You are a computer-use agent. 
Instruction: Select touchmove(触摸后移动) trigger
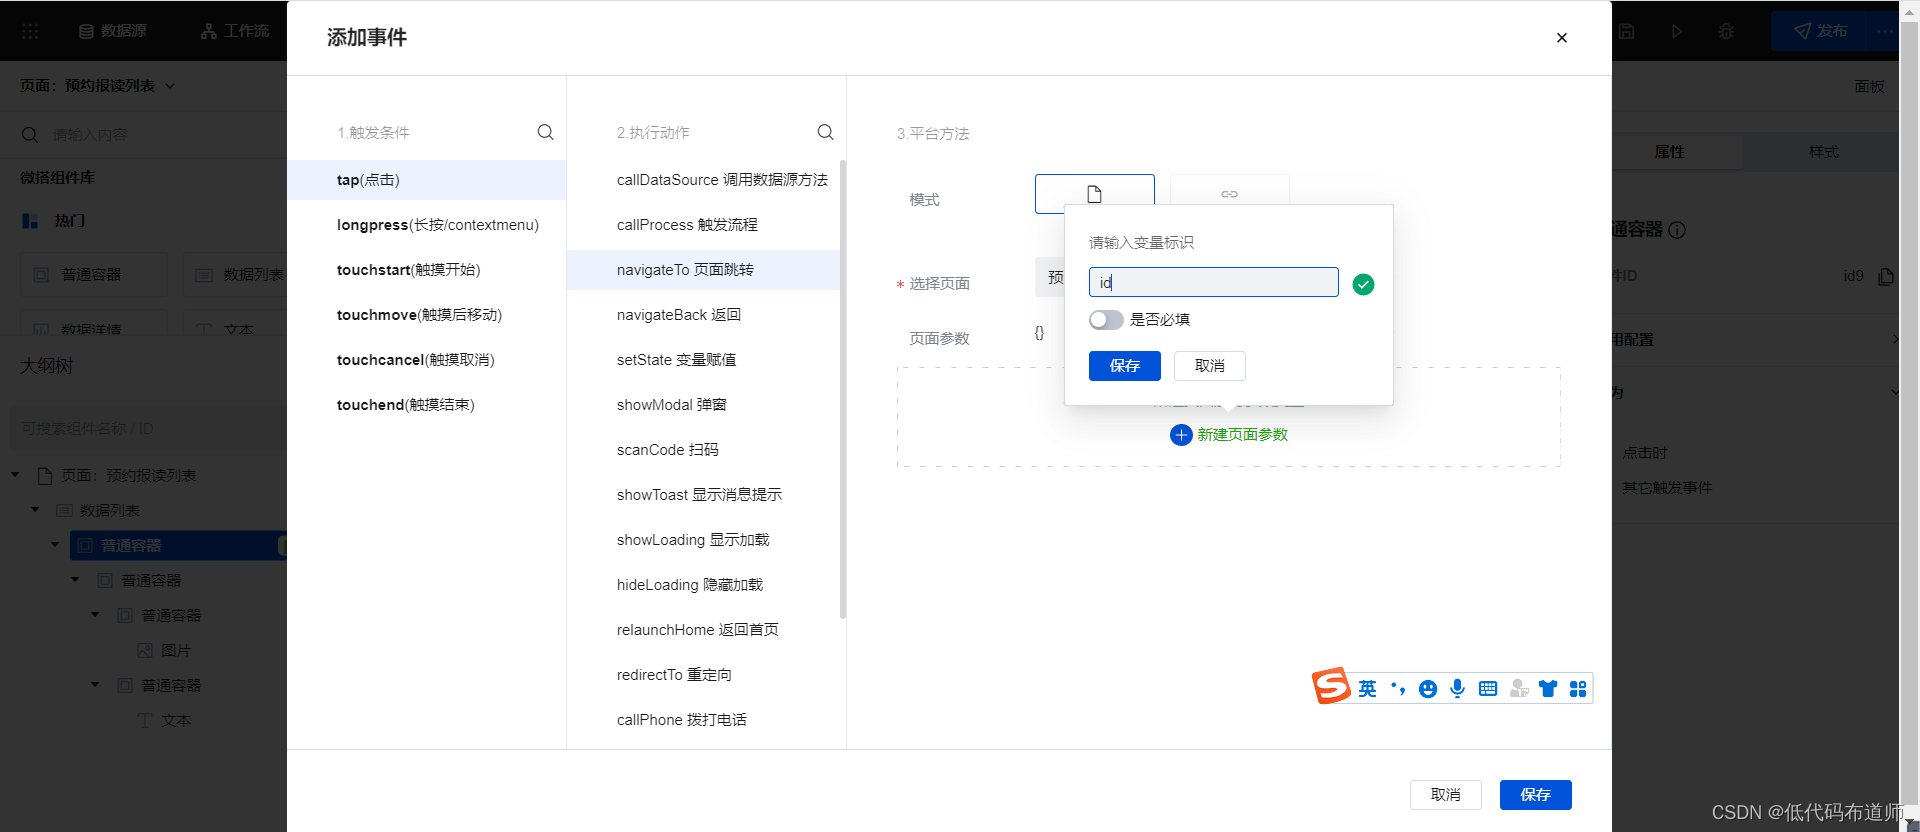coord(427,315)
